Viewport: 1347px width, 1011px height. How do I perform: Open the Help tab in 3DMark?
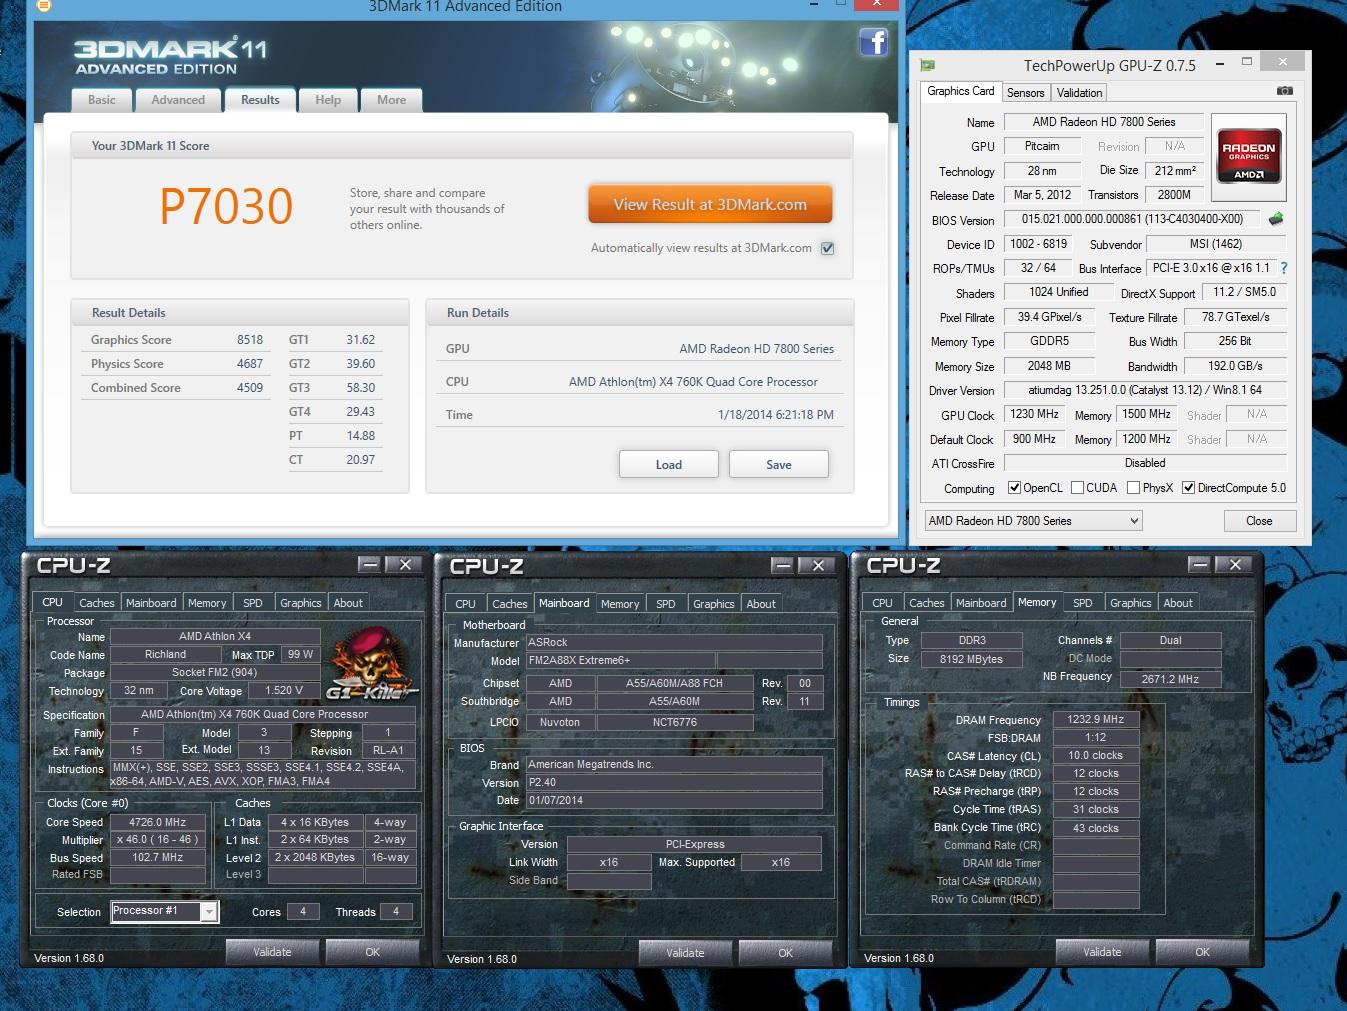(x=328, y=100)
